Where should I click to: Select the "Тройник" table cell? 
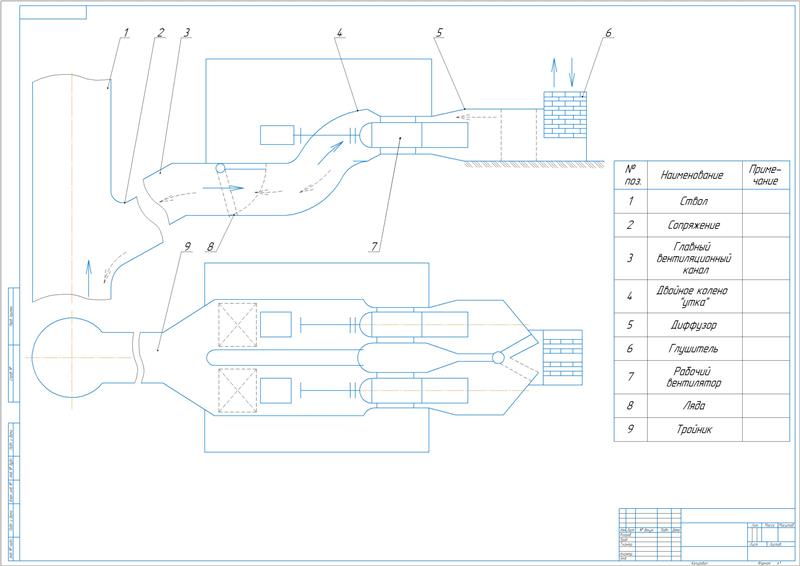[x=694, y=429]
